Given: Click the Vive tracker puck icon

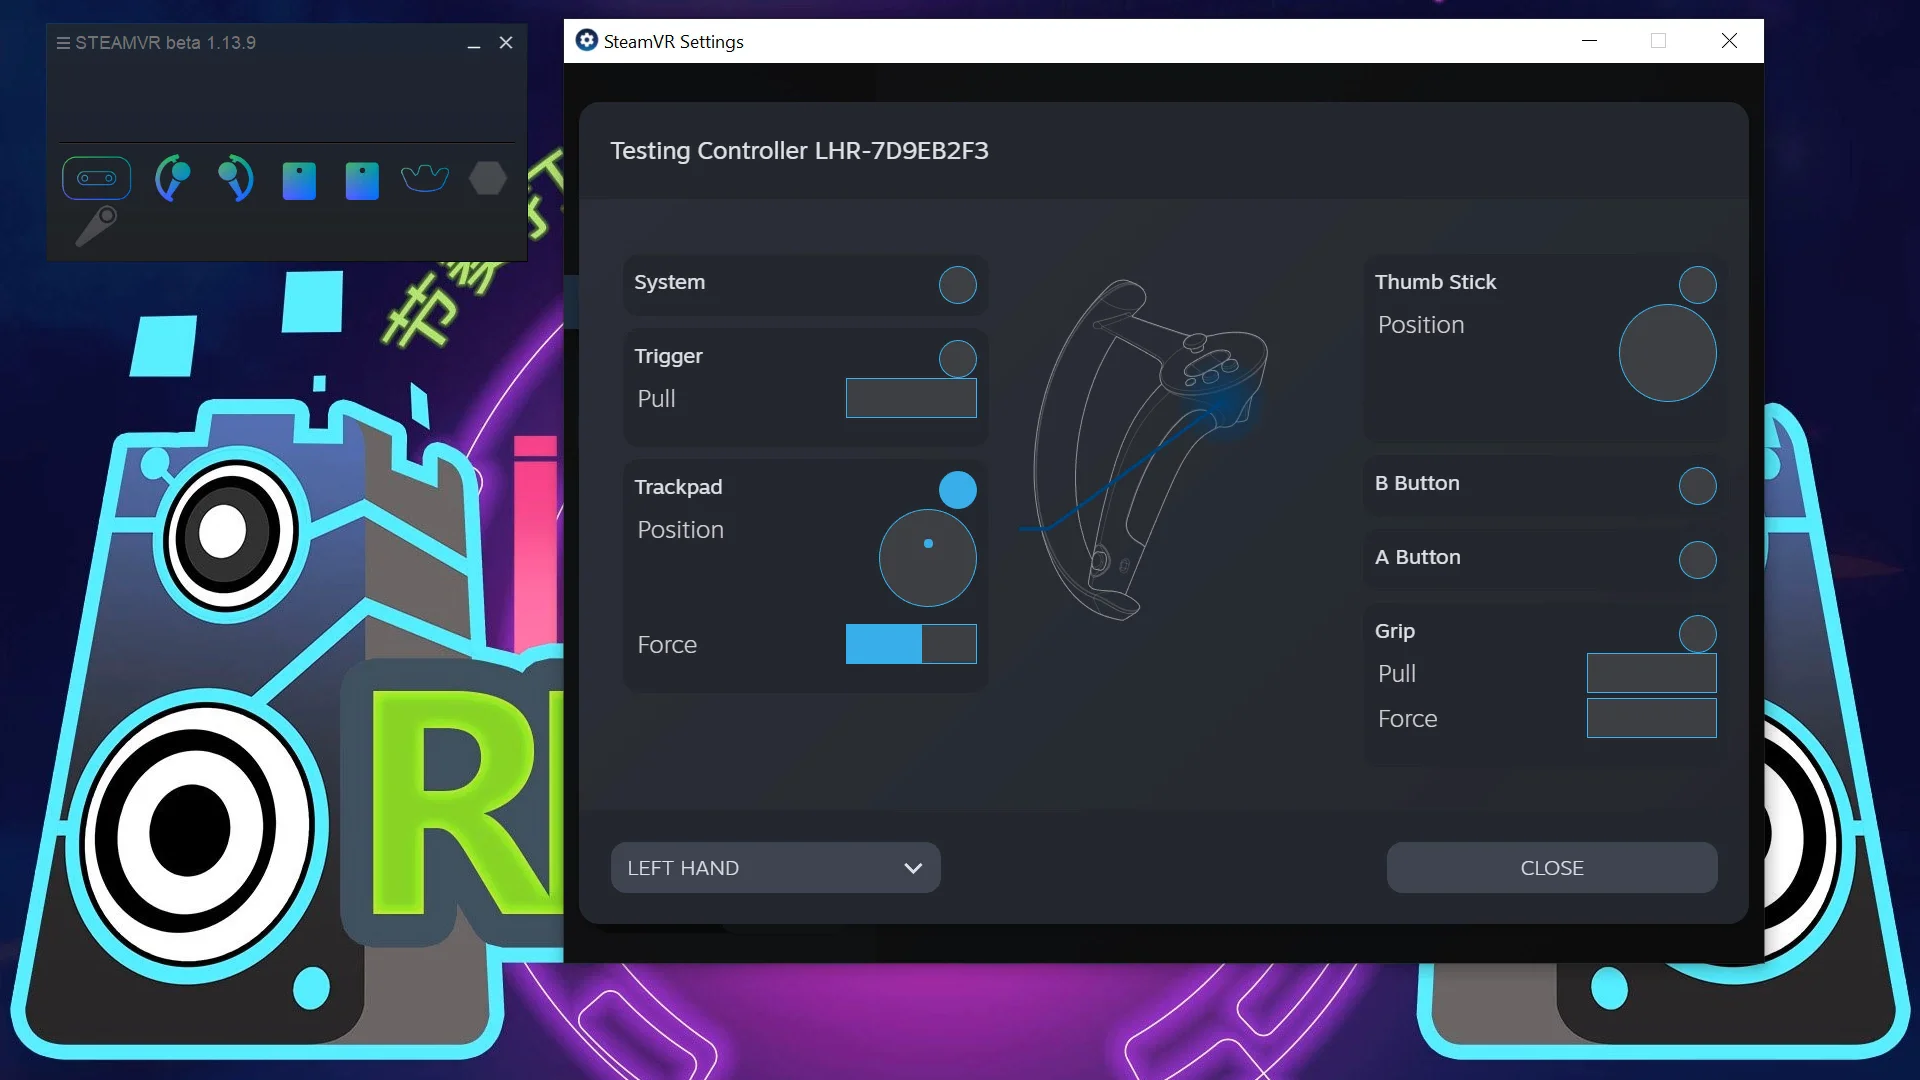Looking at the screenshot, I should pos(425,178).
